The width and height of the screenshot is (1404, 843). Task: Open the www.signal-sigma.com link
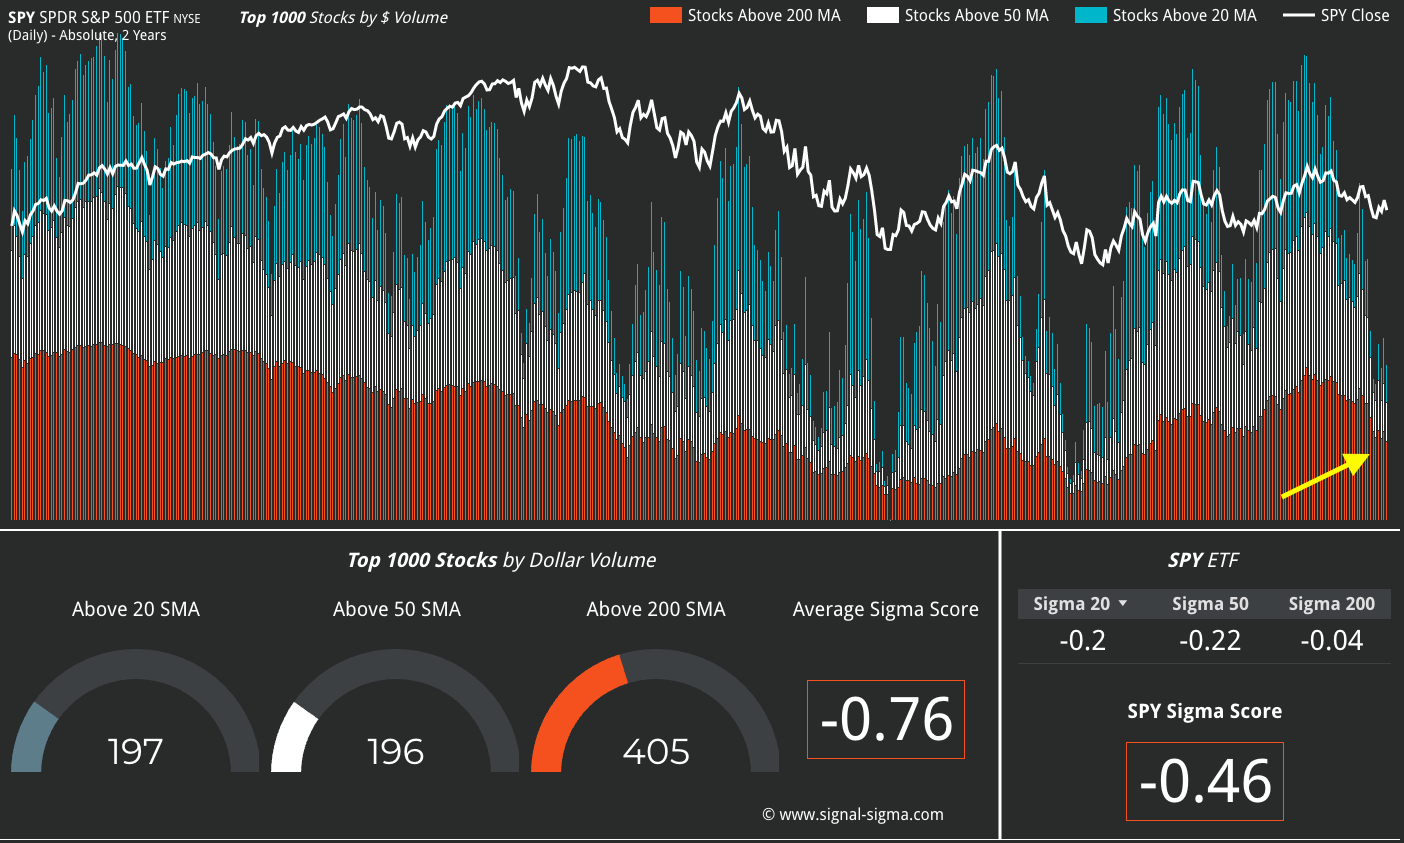pyautogui.click(x=861, y=814)
